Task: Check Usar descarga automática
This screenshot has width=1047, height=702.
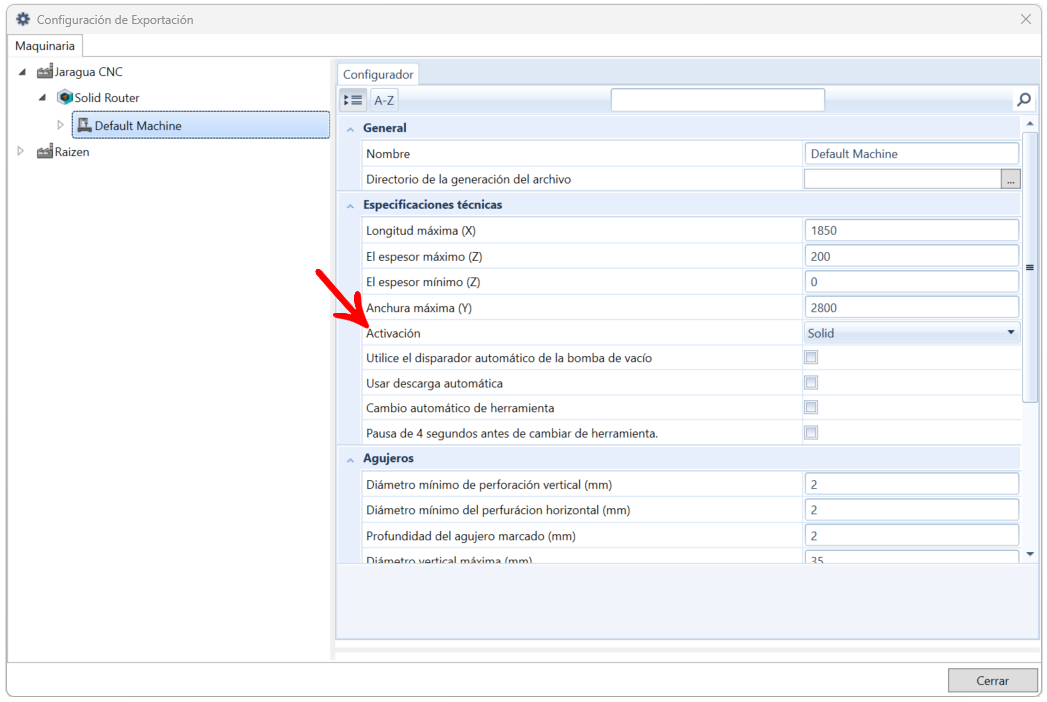Action: [x=811, y=383]
